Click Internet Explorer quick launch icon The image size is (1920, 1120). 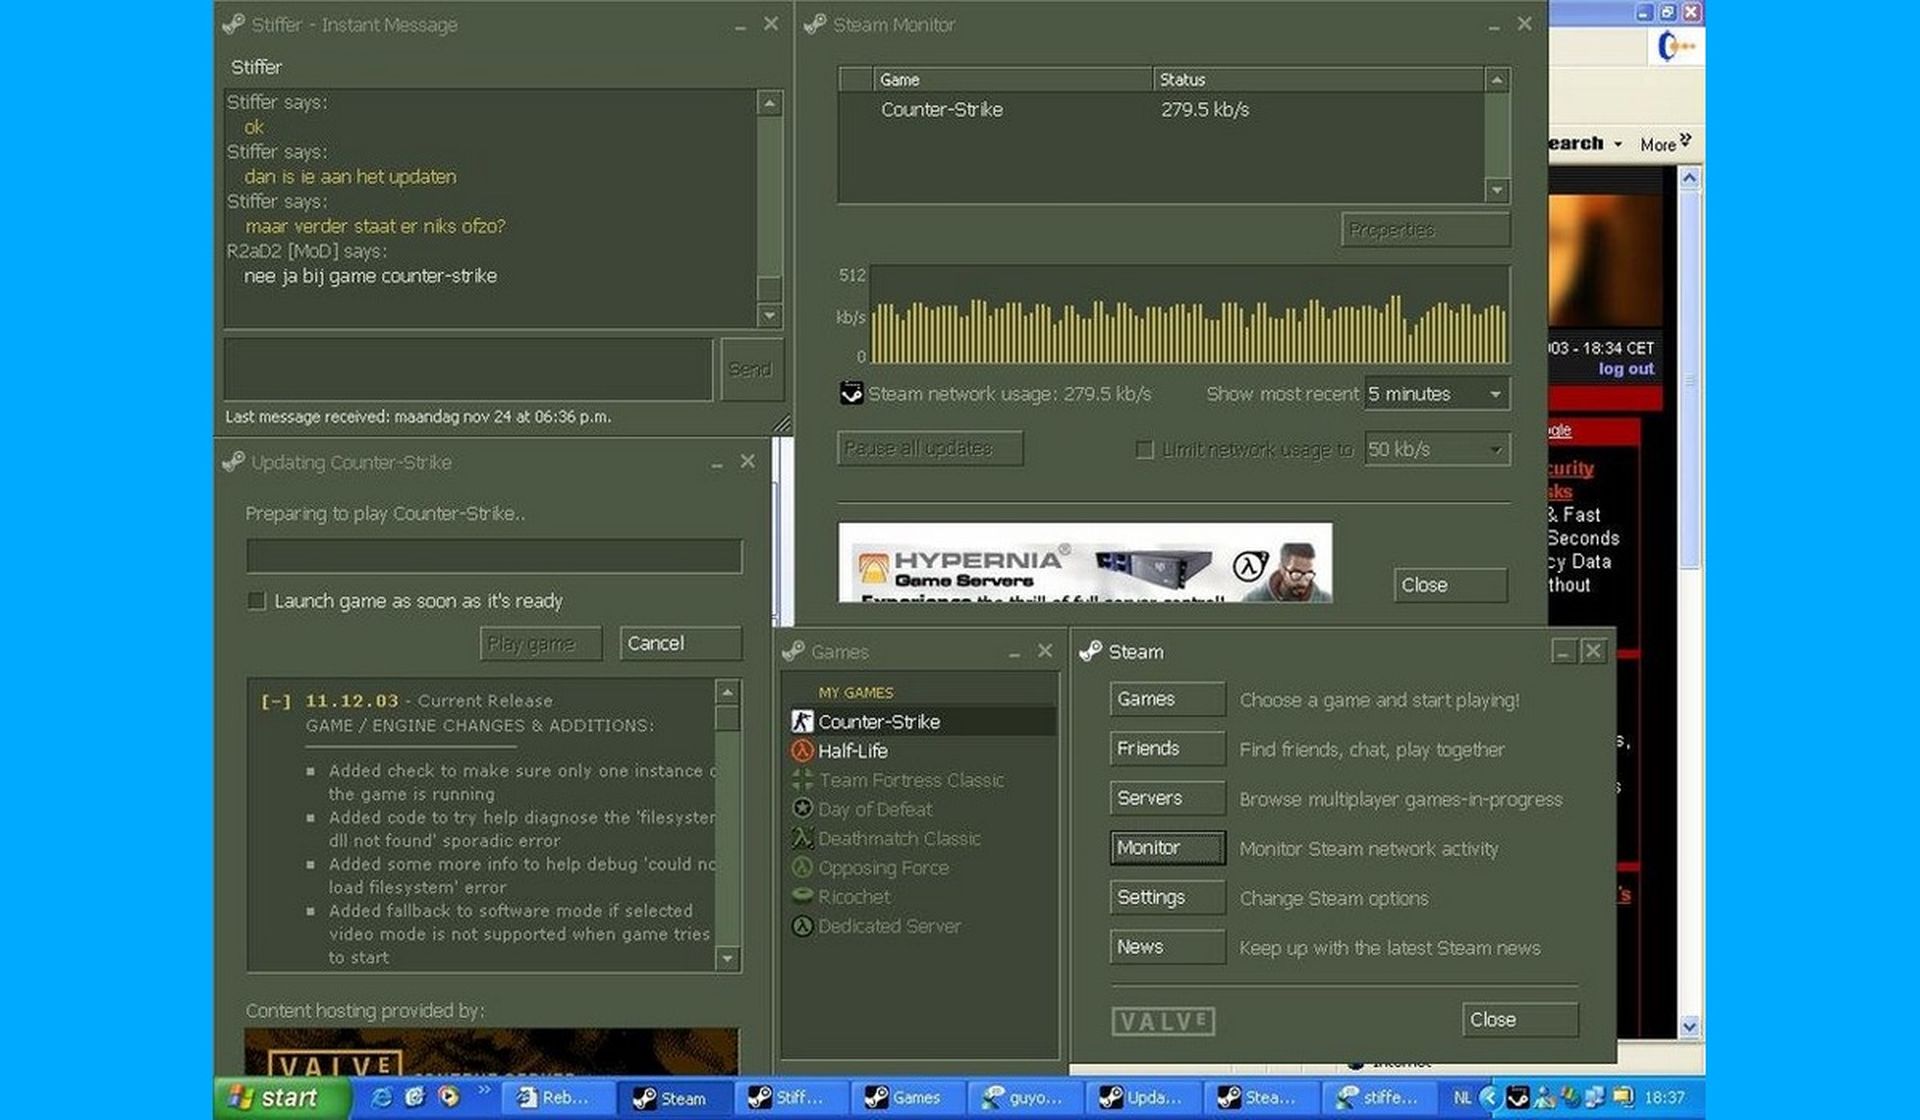point(381,1097)
